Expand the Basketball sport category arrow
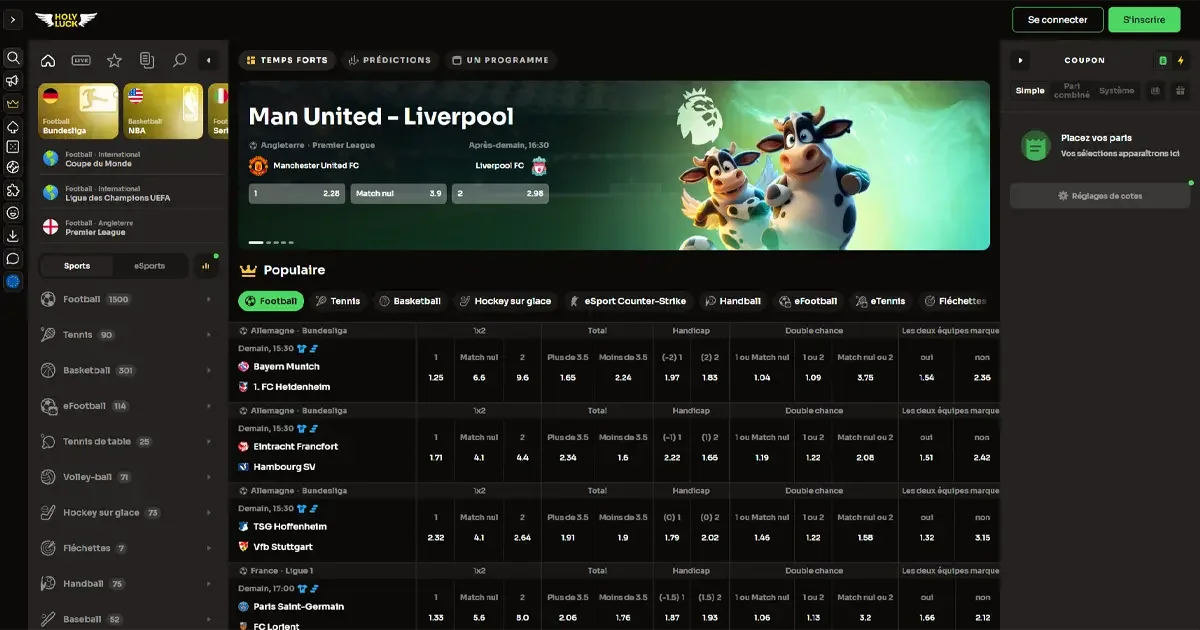The height and width of the screenshot is (630, 1200). click(x=209, y=370)
